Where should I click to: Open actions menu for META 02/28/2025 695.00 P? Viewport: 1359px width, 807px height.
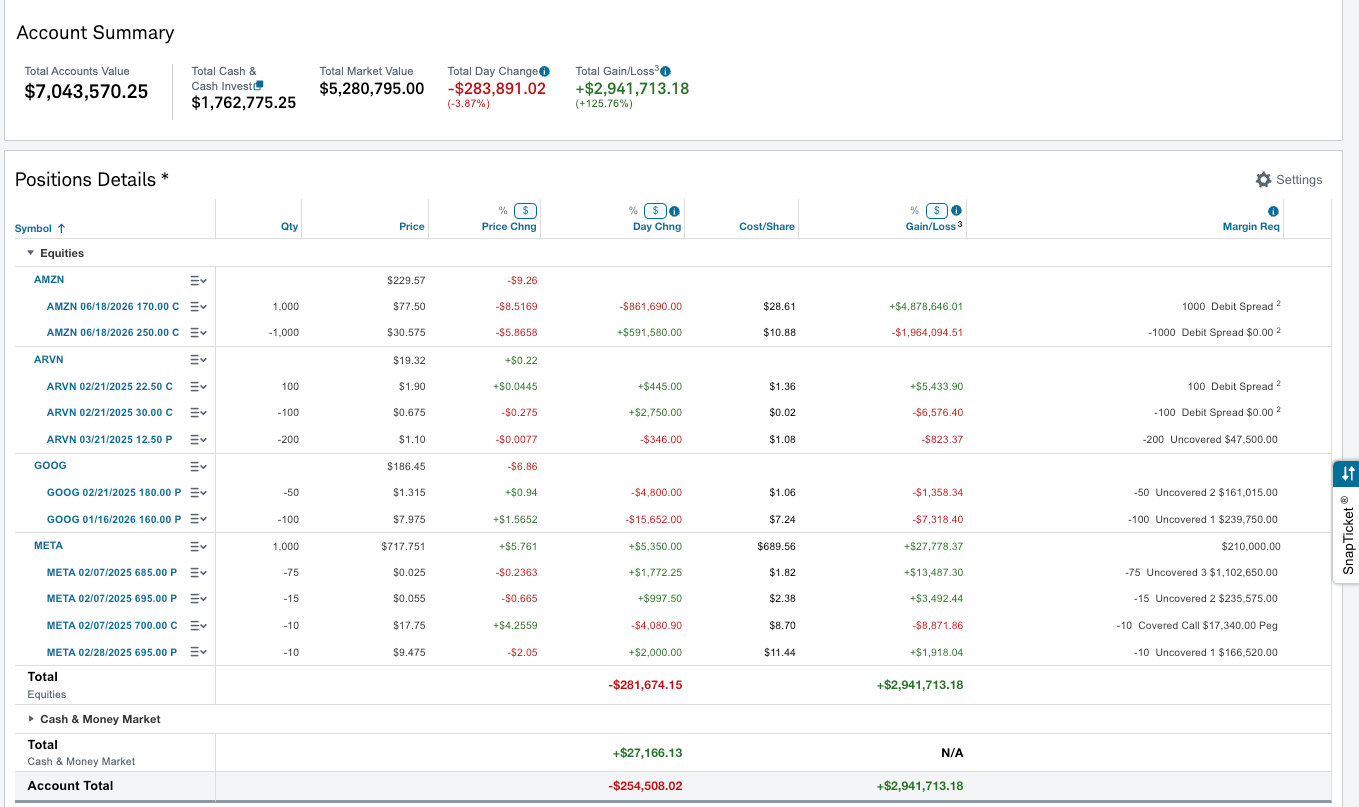(198, 653)
